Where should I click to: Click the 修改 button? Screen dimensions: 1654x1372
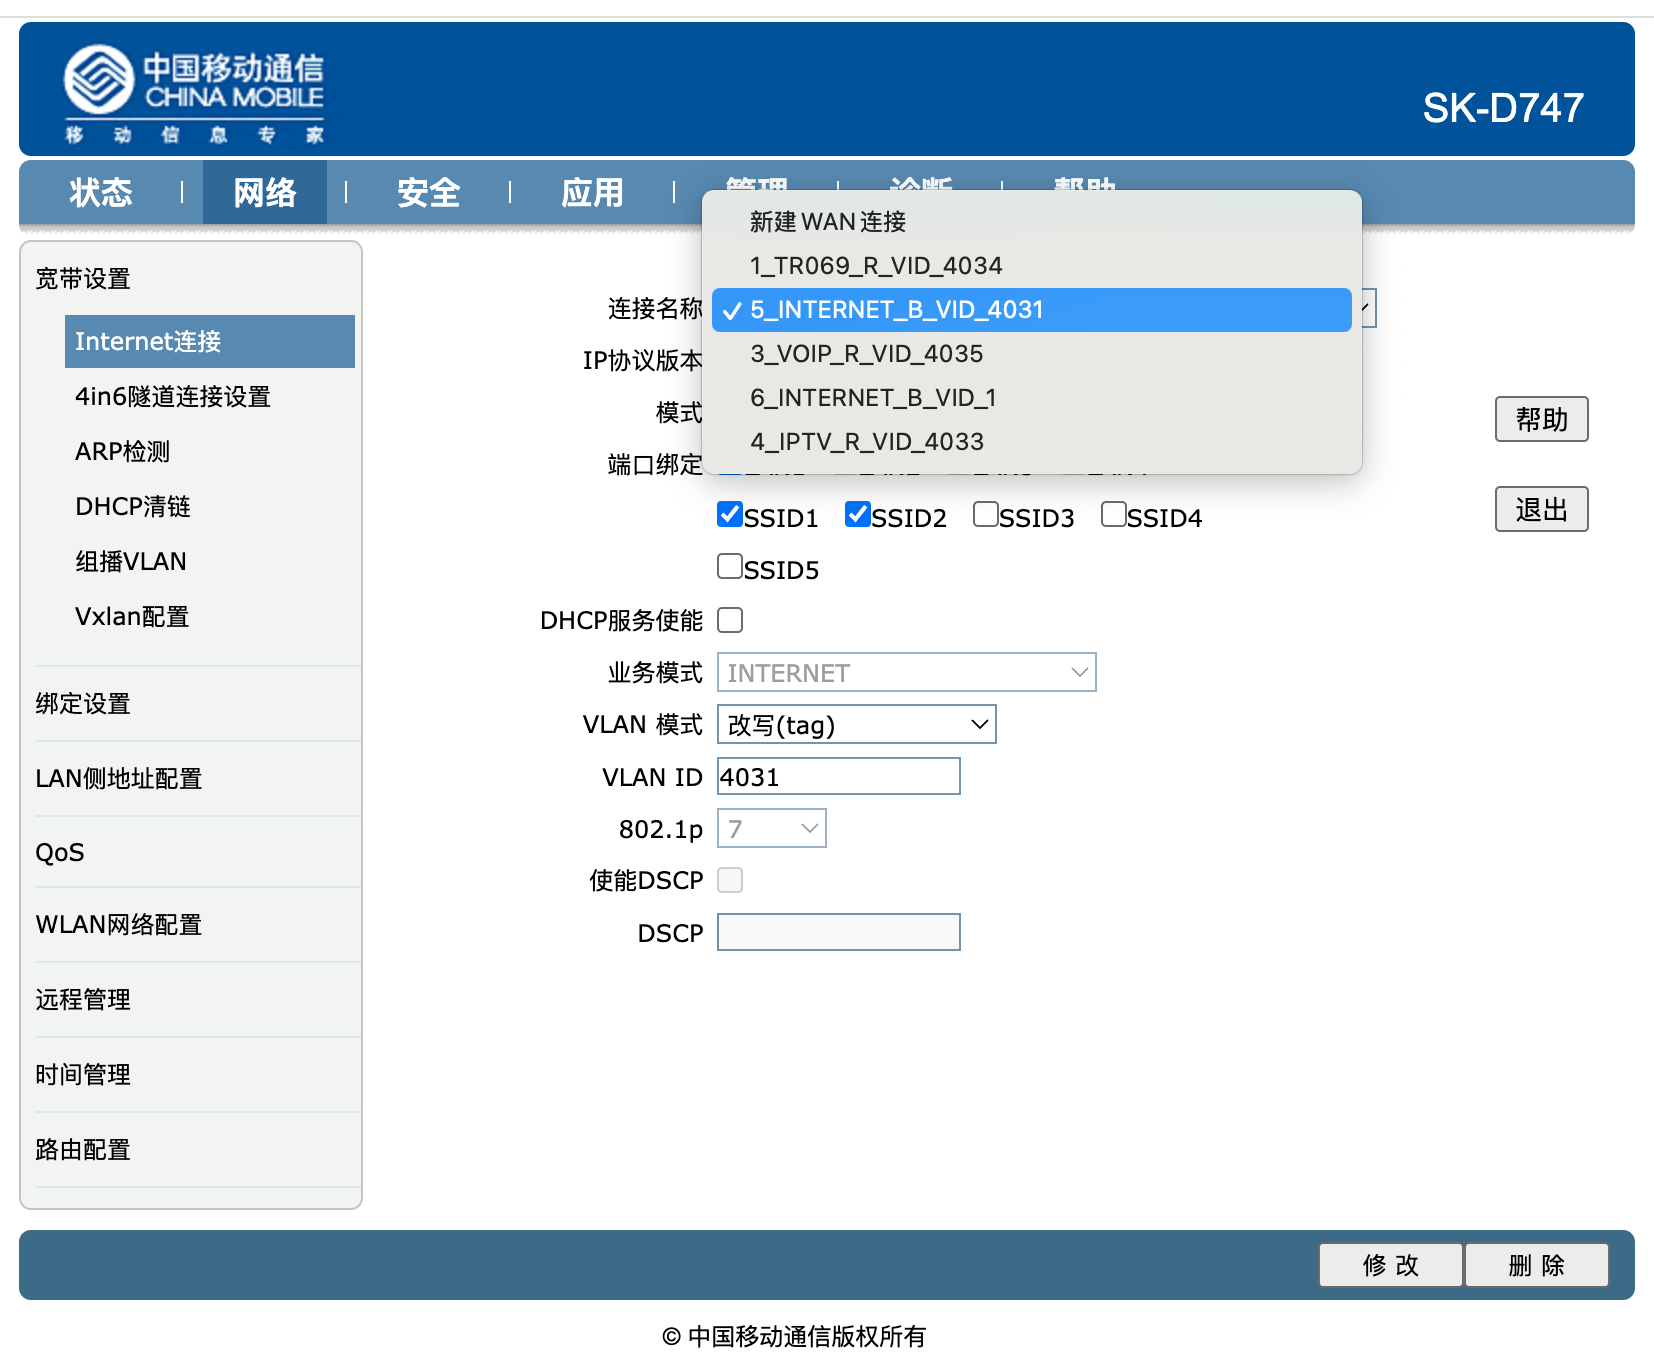(1390, 1265)
